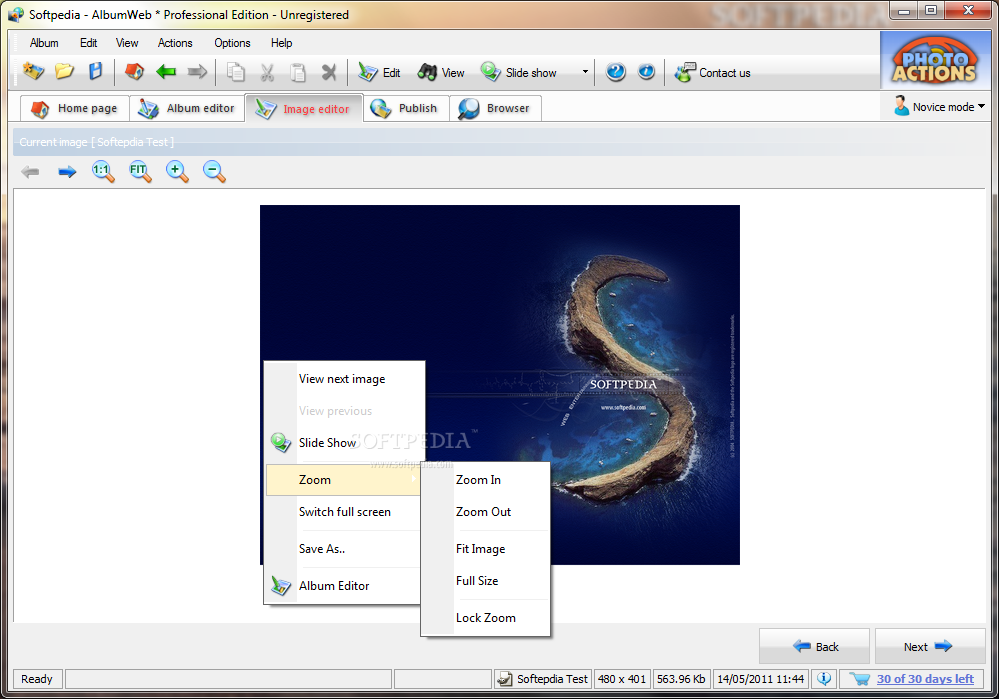Click the 480 x 401 dimensions field

622,679
